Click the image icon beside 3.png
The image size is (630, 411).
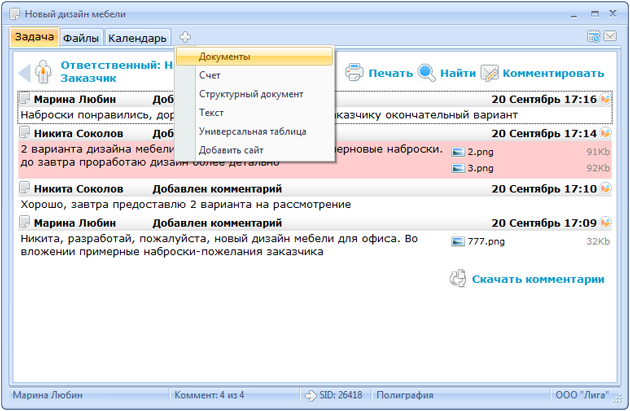point(458,168)
